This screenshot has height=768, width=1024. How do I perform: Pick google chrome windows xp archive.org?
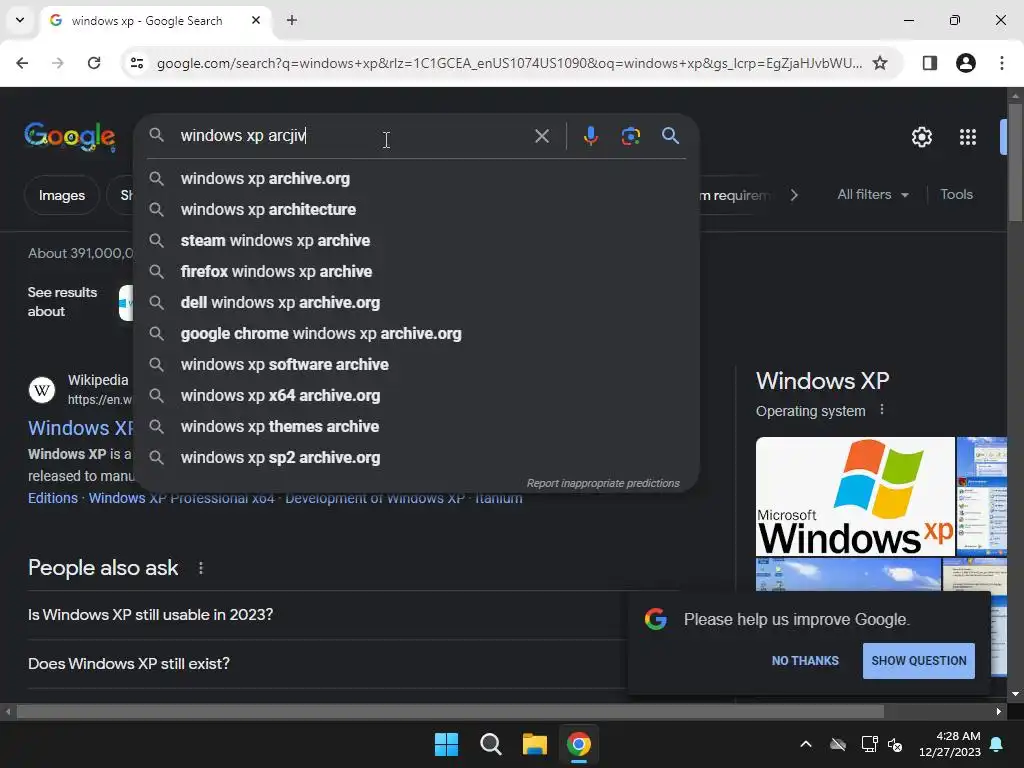pos(417,334)
